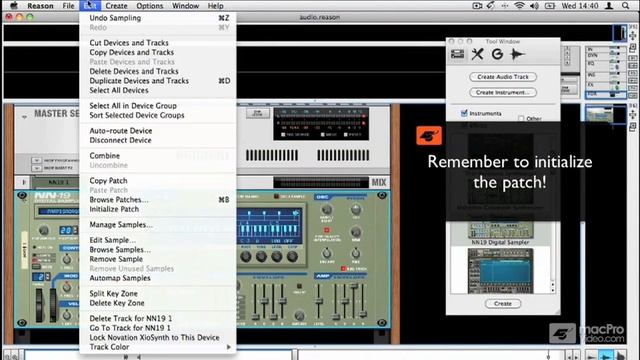Choose Remove Sample menu entry
The image size is (640, 360).
point(158,259)
